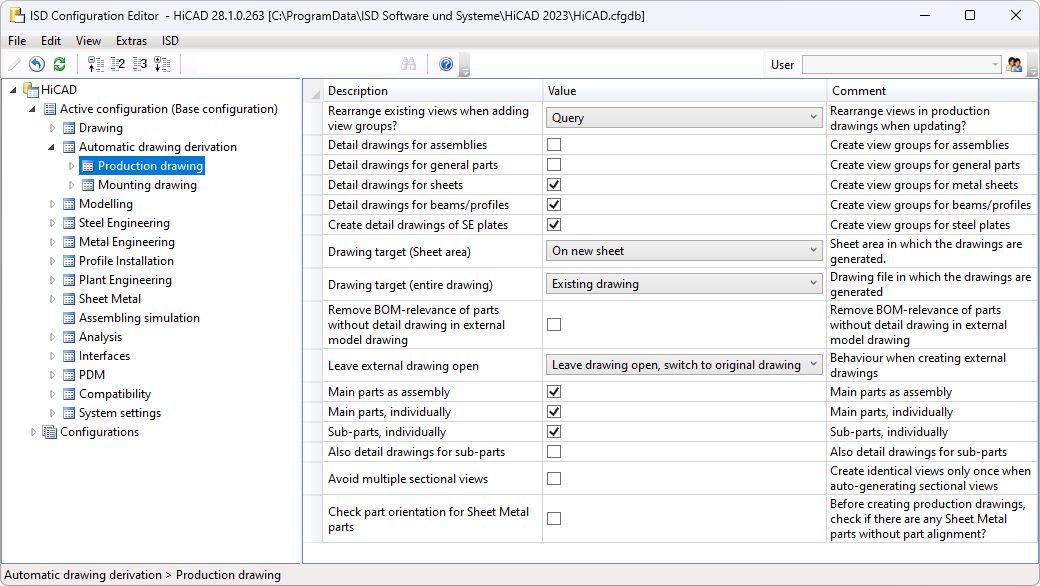
Task: Open the ISD menu
Action: (x=171, y=41)
